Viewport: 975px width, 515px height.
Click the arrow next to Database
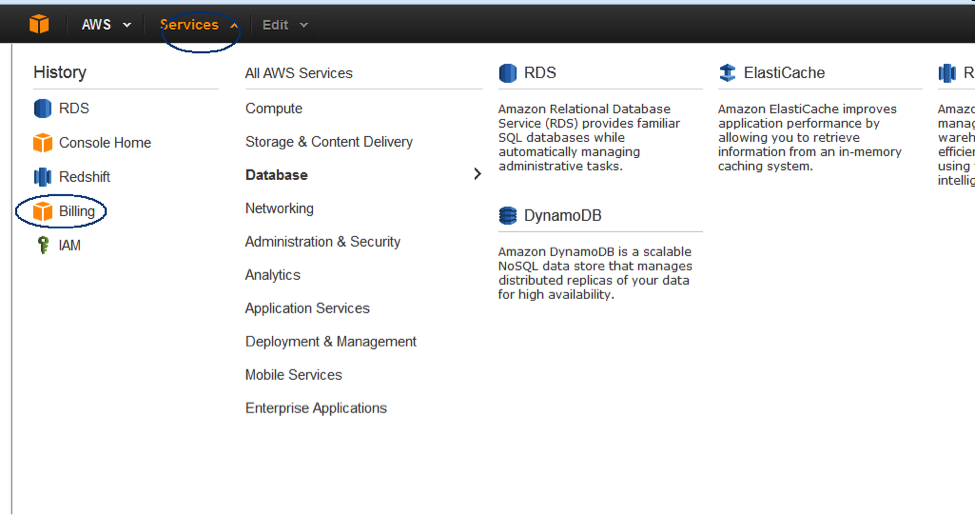coord(478,174)
